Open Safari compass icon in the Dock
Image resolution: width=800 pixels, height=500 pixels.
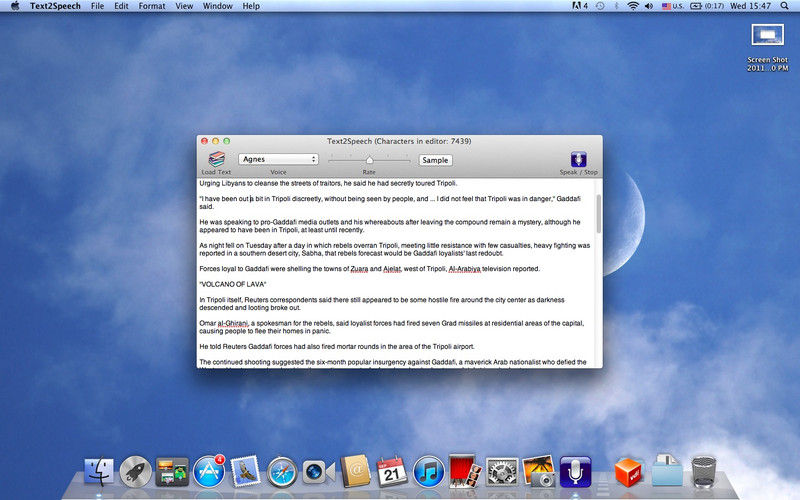283,470
